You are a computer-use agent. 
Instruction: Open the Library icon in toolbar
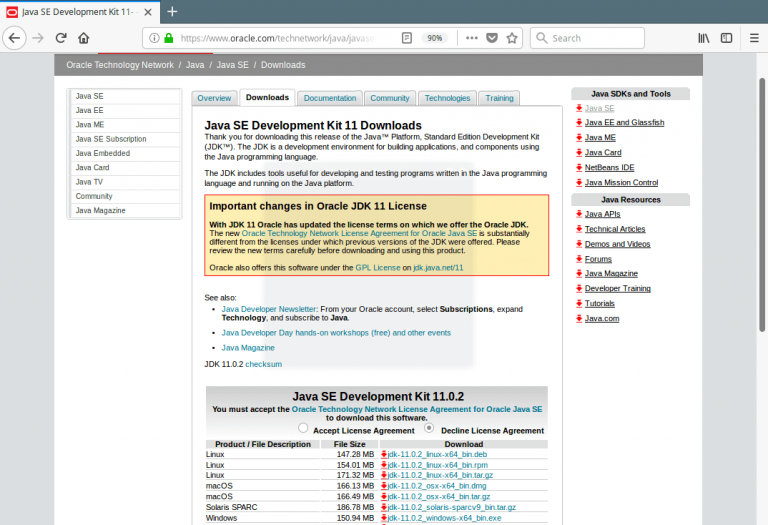[x=704, y=38]
